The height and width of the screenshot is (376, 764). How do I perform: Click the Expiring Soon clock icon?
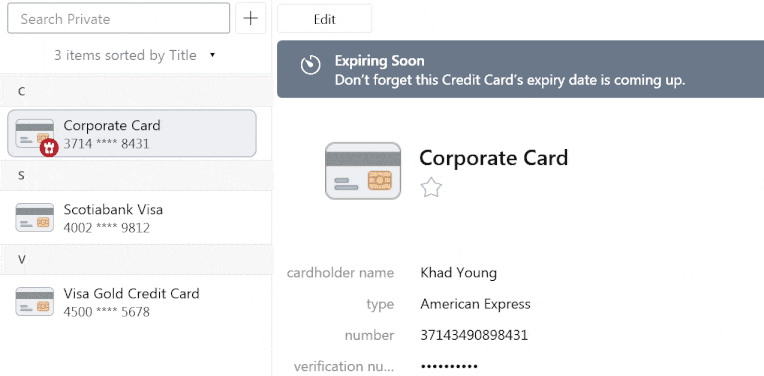(310, 65)
